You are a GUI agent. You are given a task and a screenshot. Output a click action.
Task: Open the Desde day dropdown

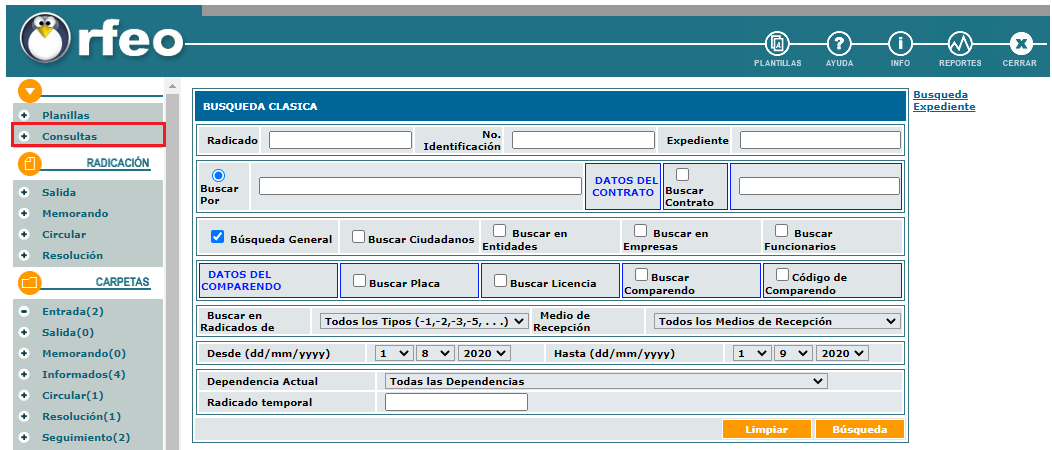392,353
